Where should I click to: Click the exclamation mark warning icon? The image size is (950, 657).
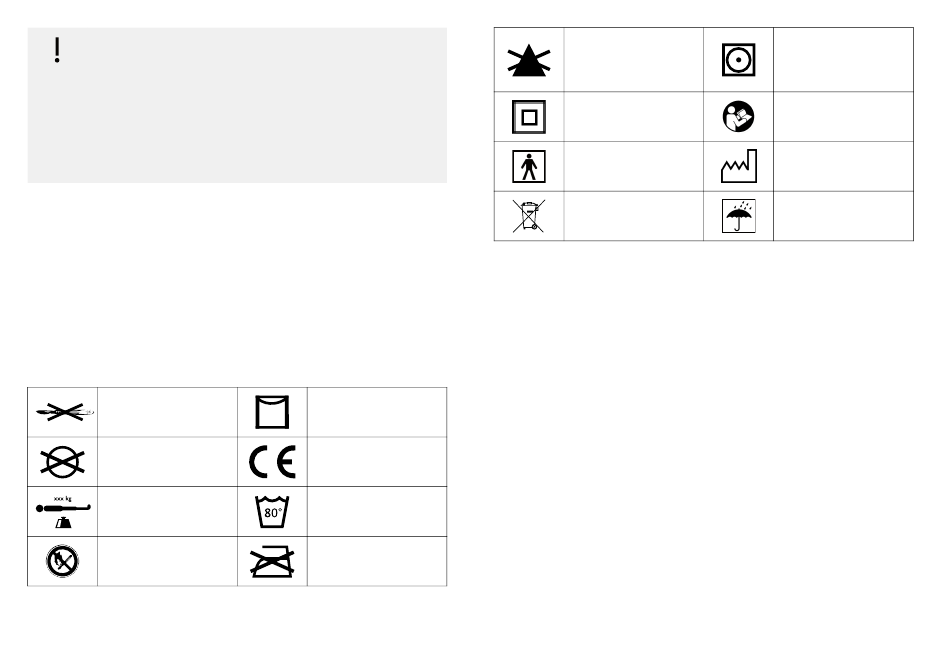57,50
